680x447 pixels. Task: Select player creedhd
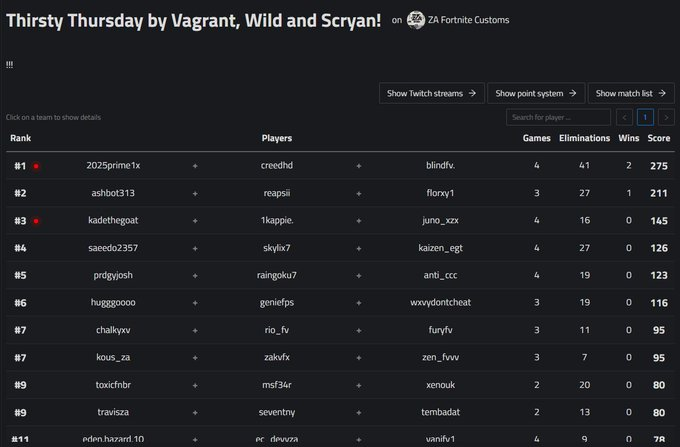277,165
